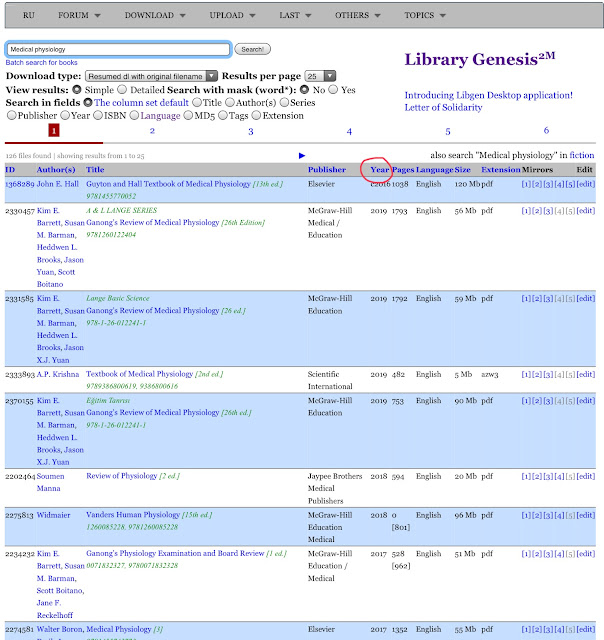Screen dimensions: 604x640
Task: Open mirror [2] for book ID 2330457
Action: 537,211
